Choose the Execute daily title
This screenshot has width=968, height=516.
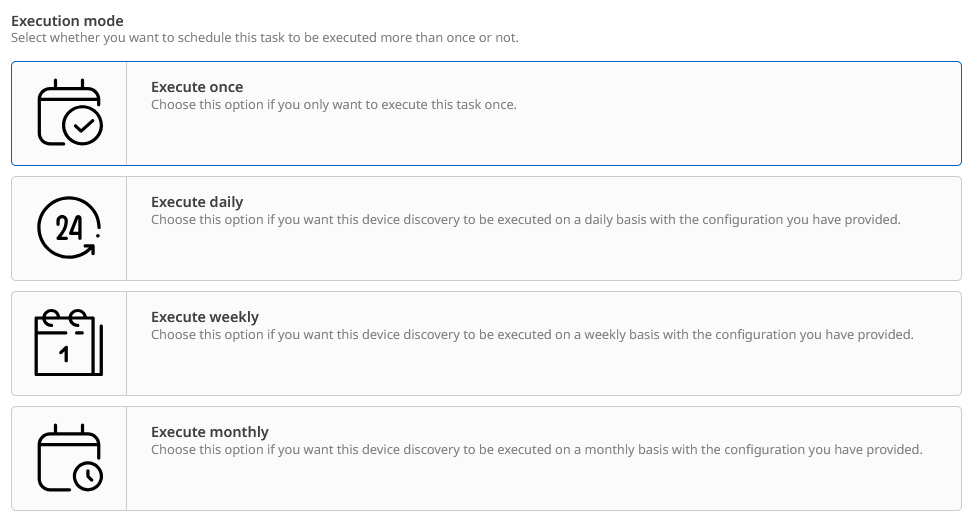pos(197,202)
